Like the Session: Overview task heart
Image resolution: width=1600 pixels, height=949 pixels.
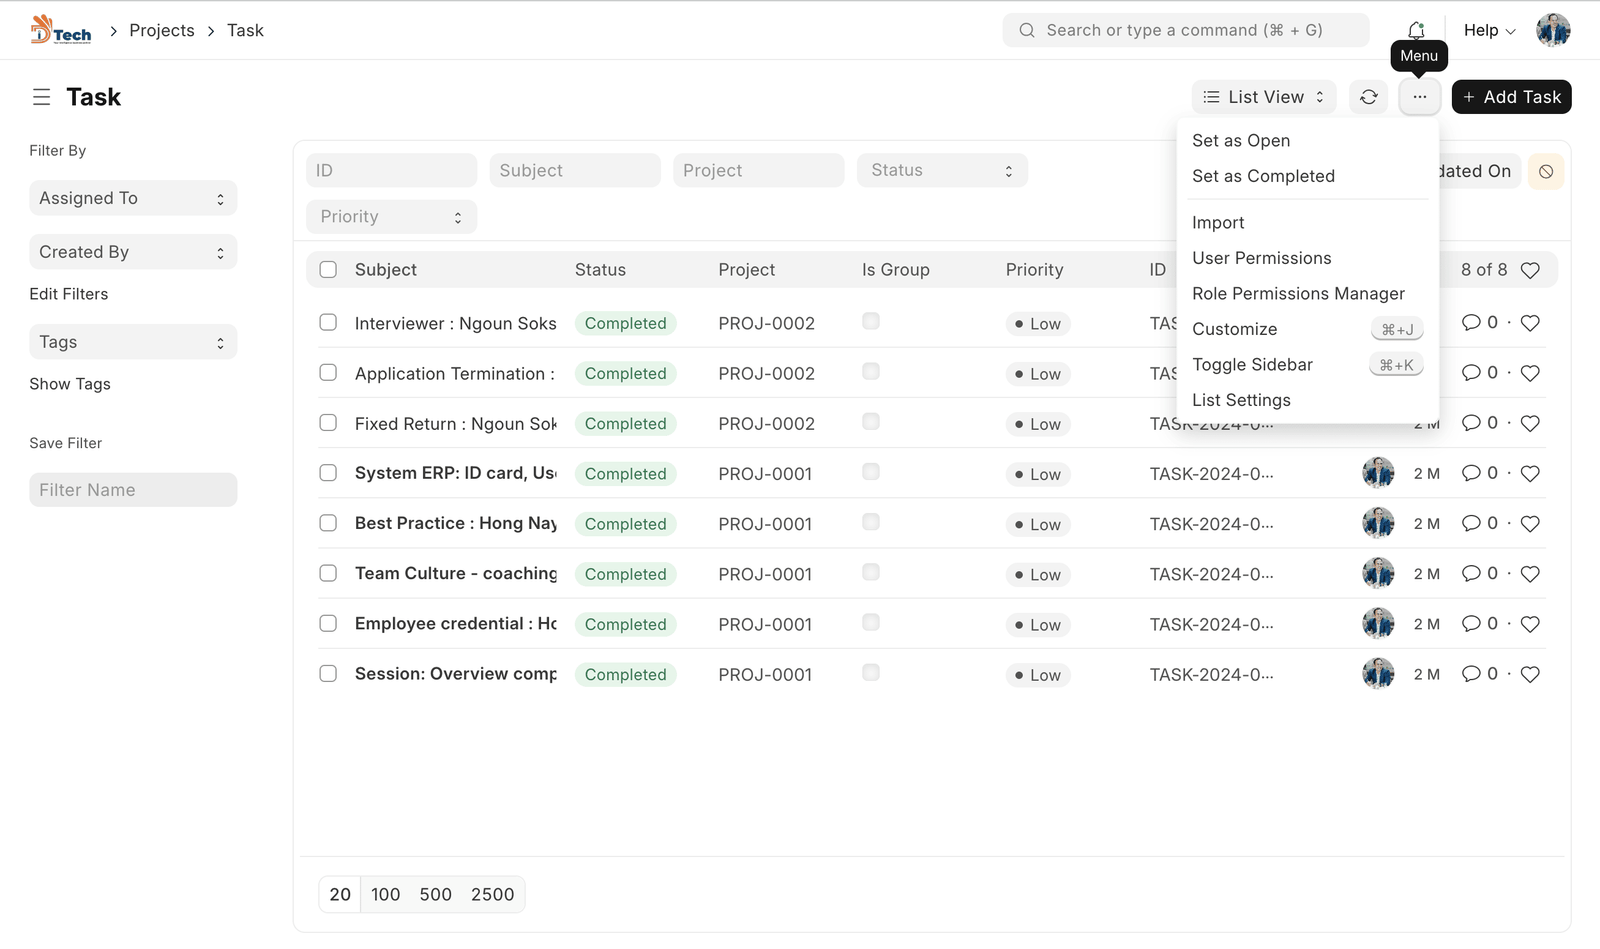pyautogui.click(x=1529, y=674)
